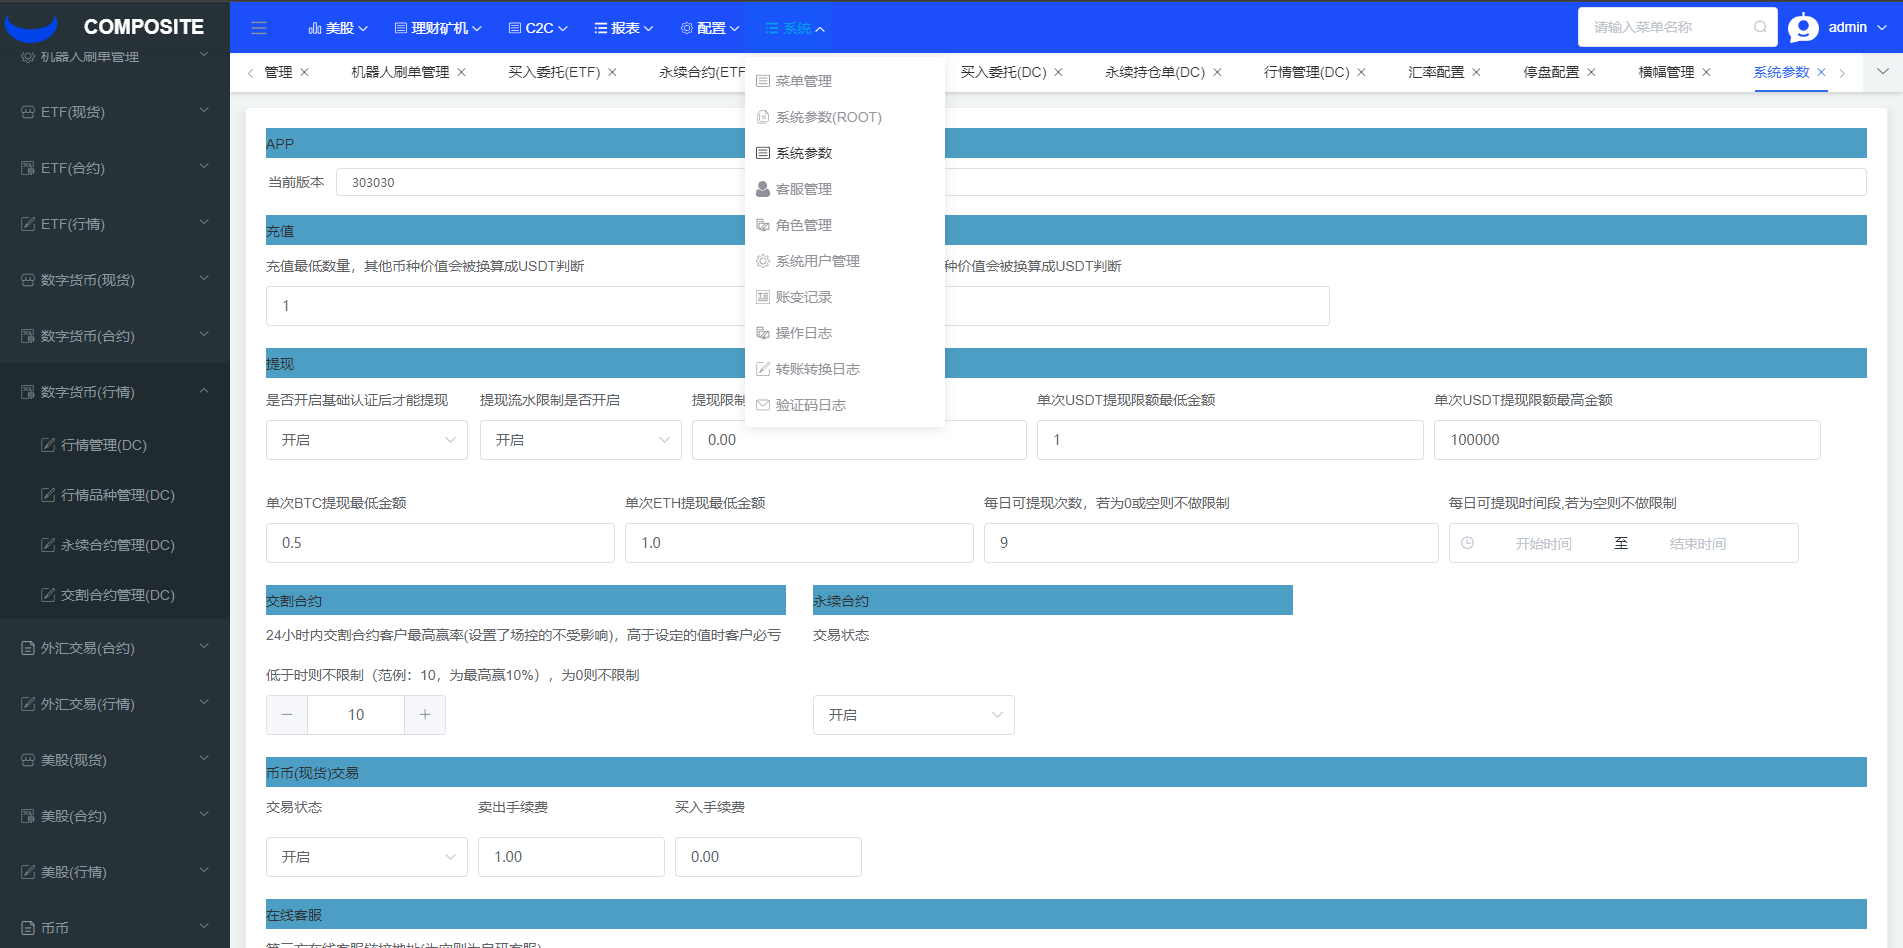The image size is (1903, 948).
Task: Click the clock icon beside 开始时间
Action: point(1468,543)
